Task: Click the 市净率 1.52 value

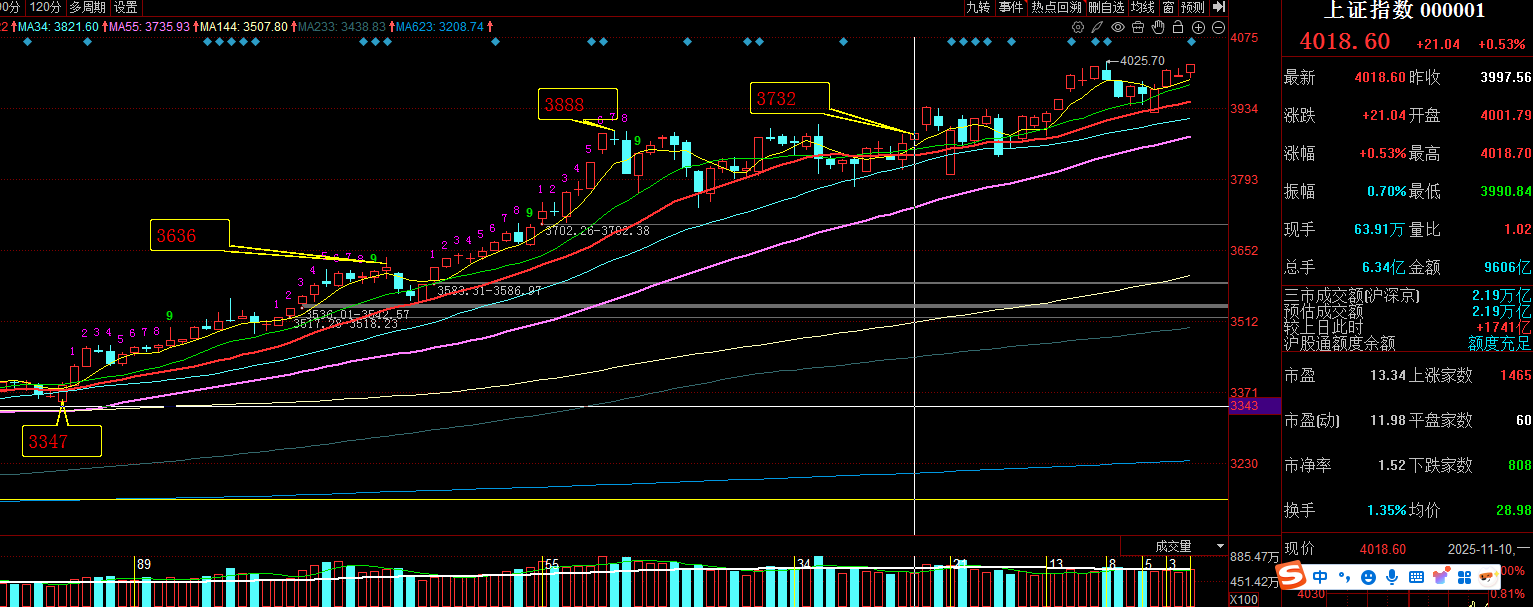Action: (x=1392, y=465)
